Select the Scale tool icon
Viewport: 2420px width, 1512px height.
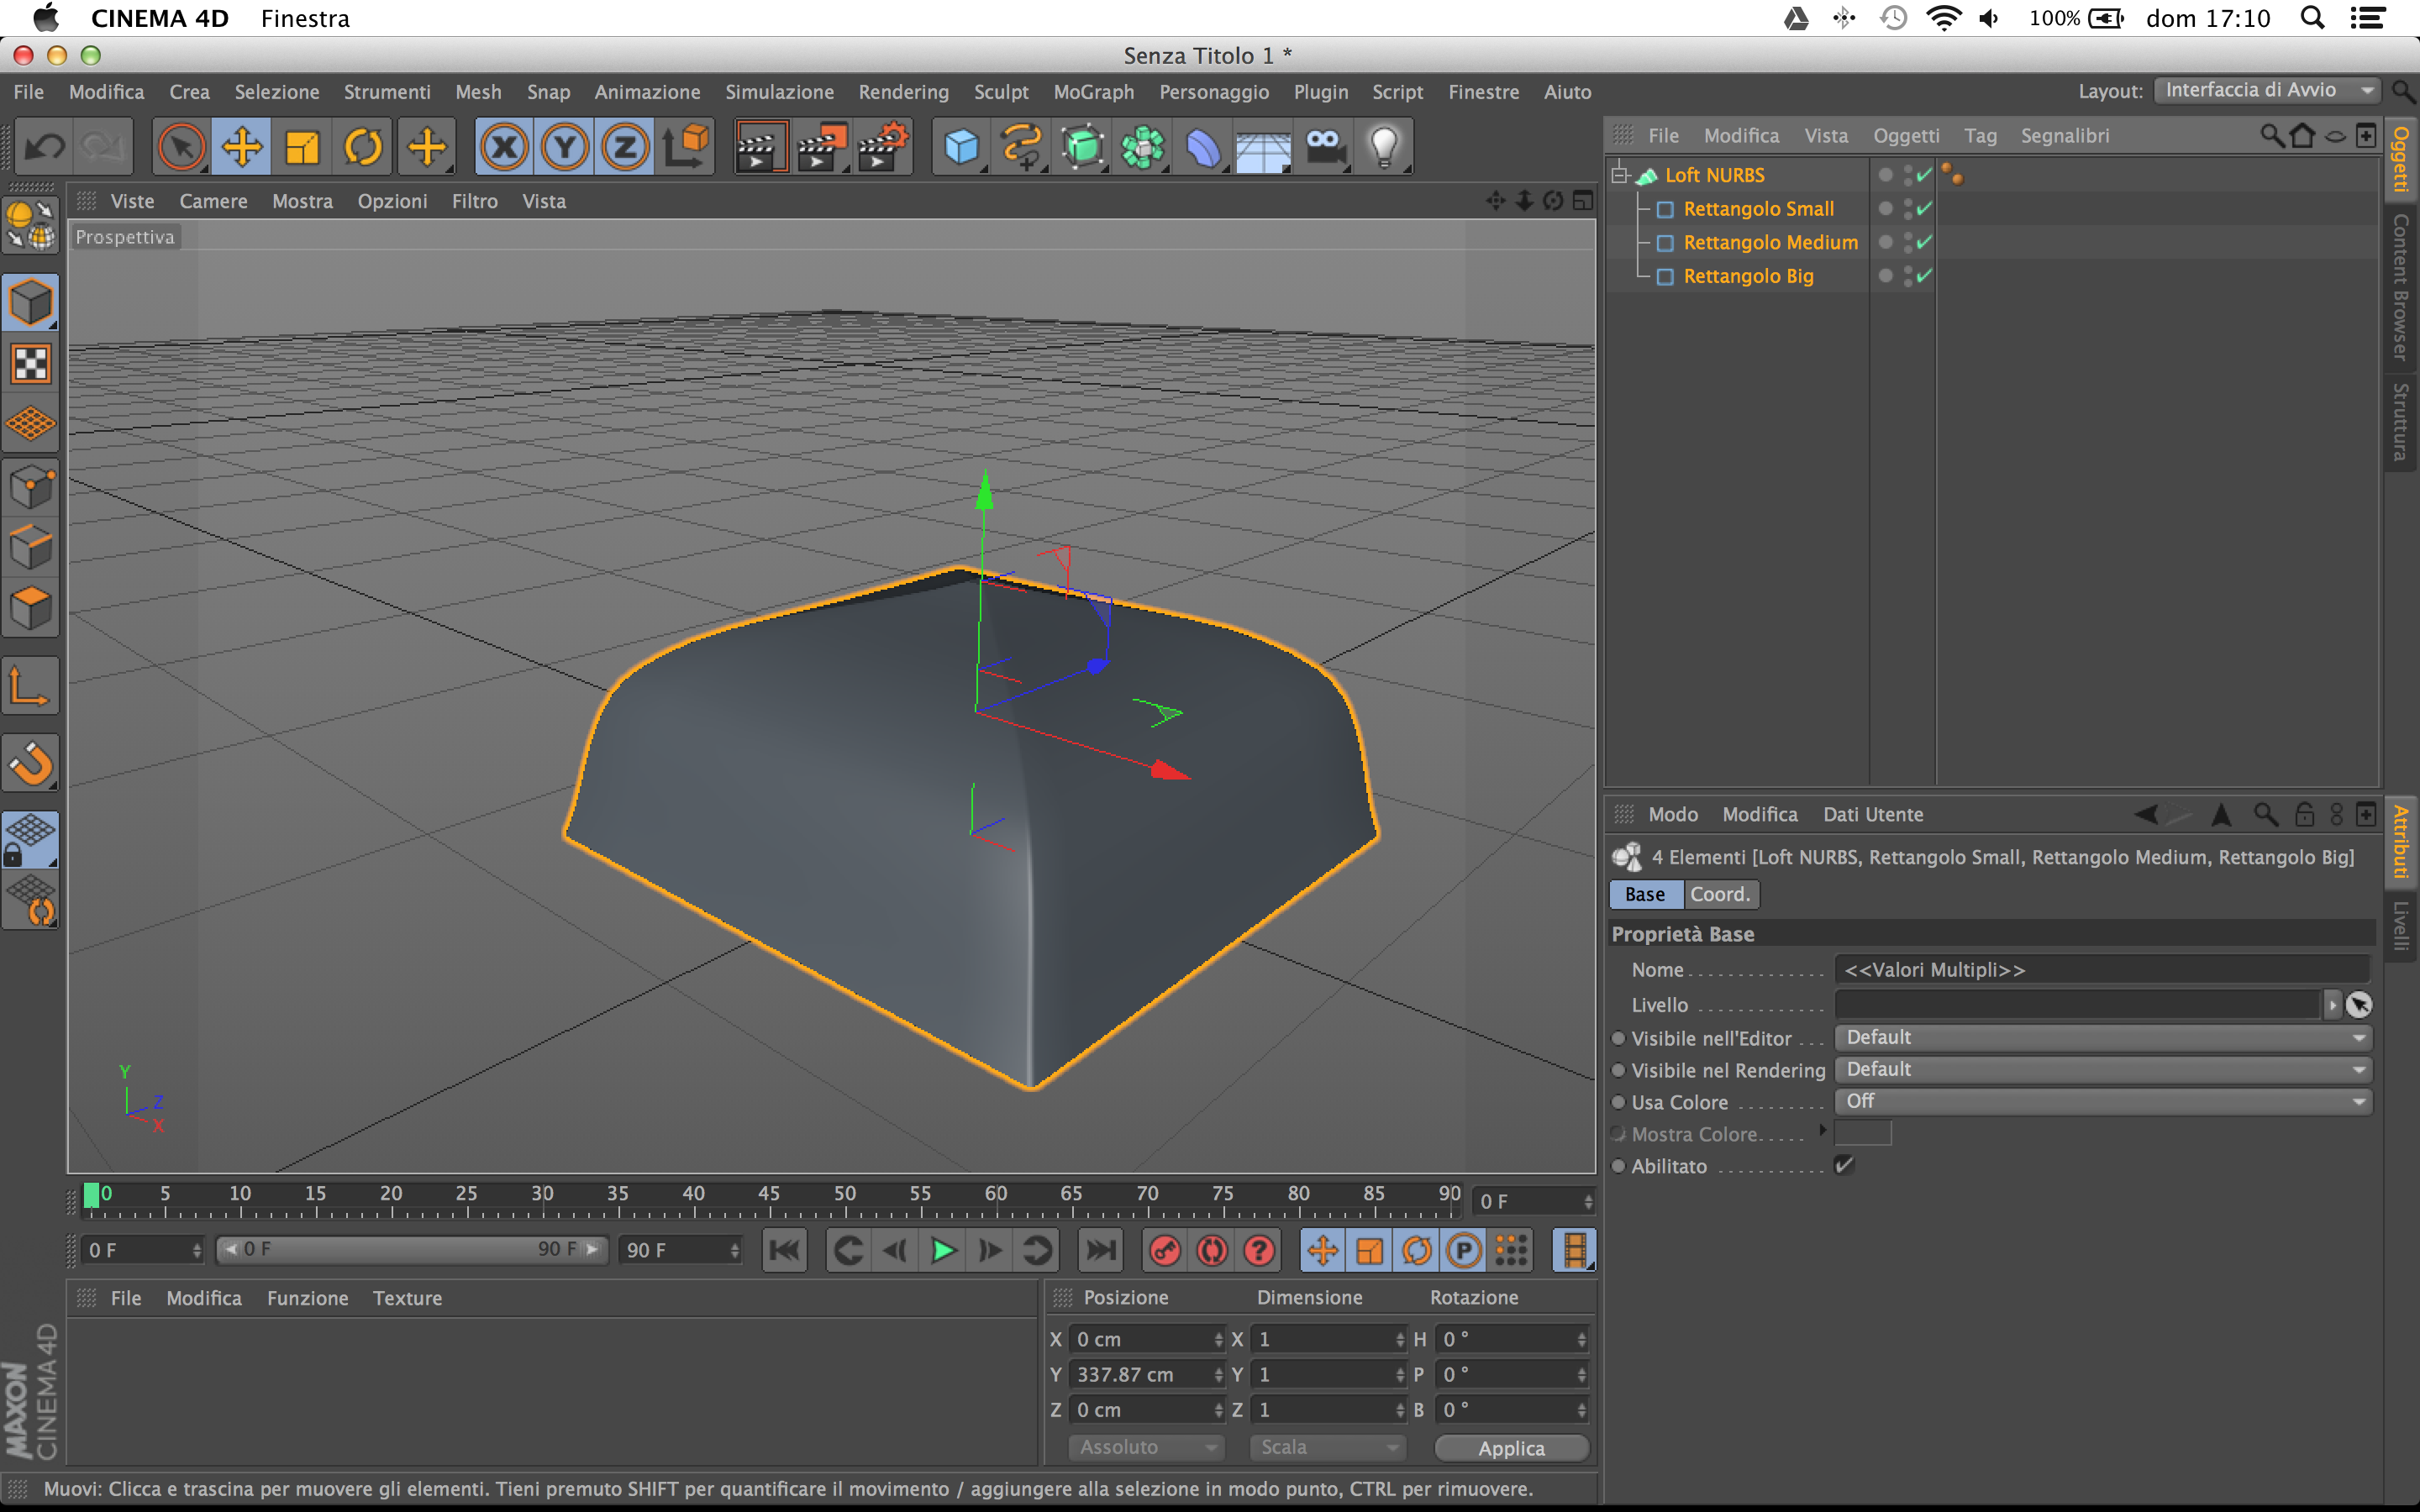(x=302, y=148)
